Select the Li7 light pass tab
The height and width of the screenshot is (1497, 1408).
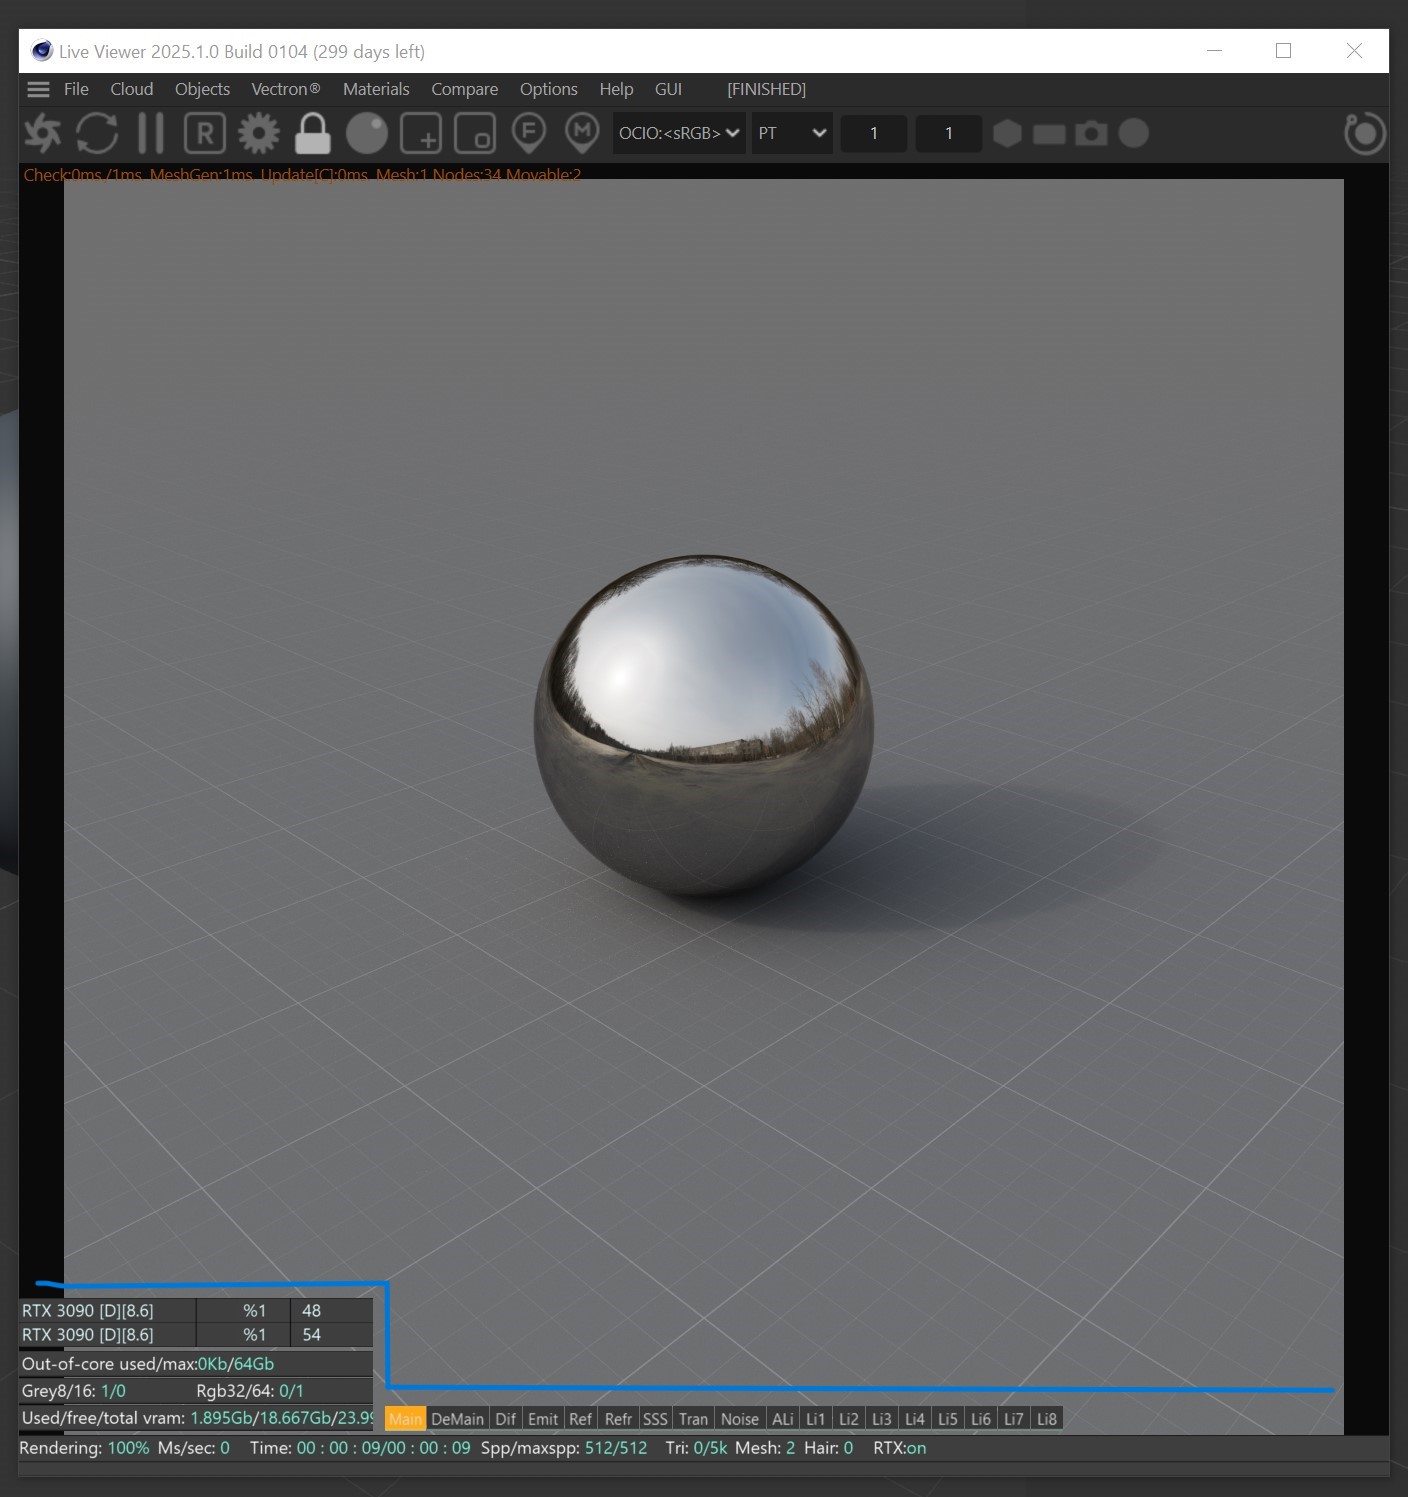coord(1014,1419)
